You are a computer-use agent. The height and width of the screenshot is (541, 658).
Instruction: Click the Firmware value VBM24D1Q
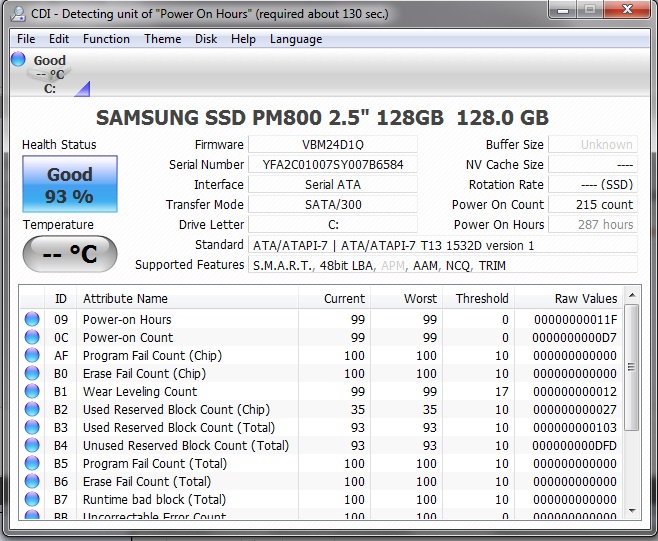click(333, 144)
